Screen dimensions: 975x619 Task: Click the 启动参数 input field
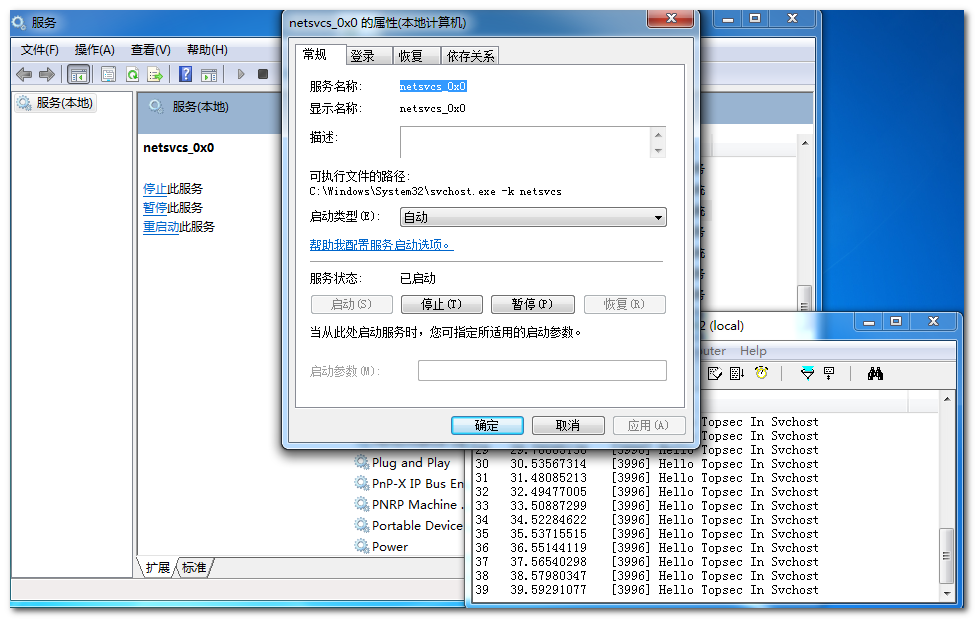pos(542,371)
